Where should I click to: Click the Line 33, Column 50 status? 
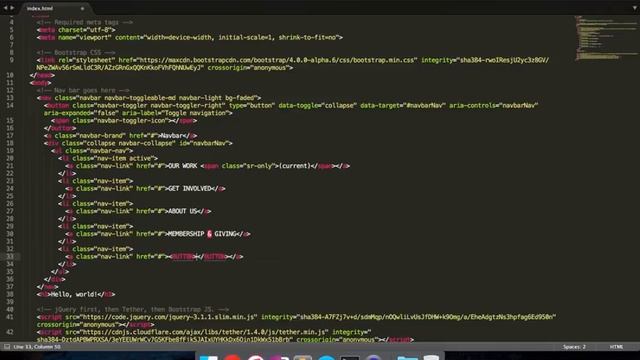37,347
